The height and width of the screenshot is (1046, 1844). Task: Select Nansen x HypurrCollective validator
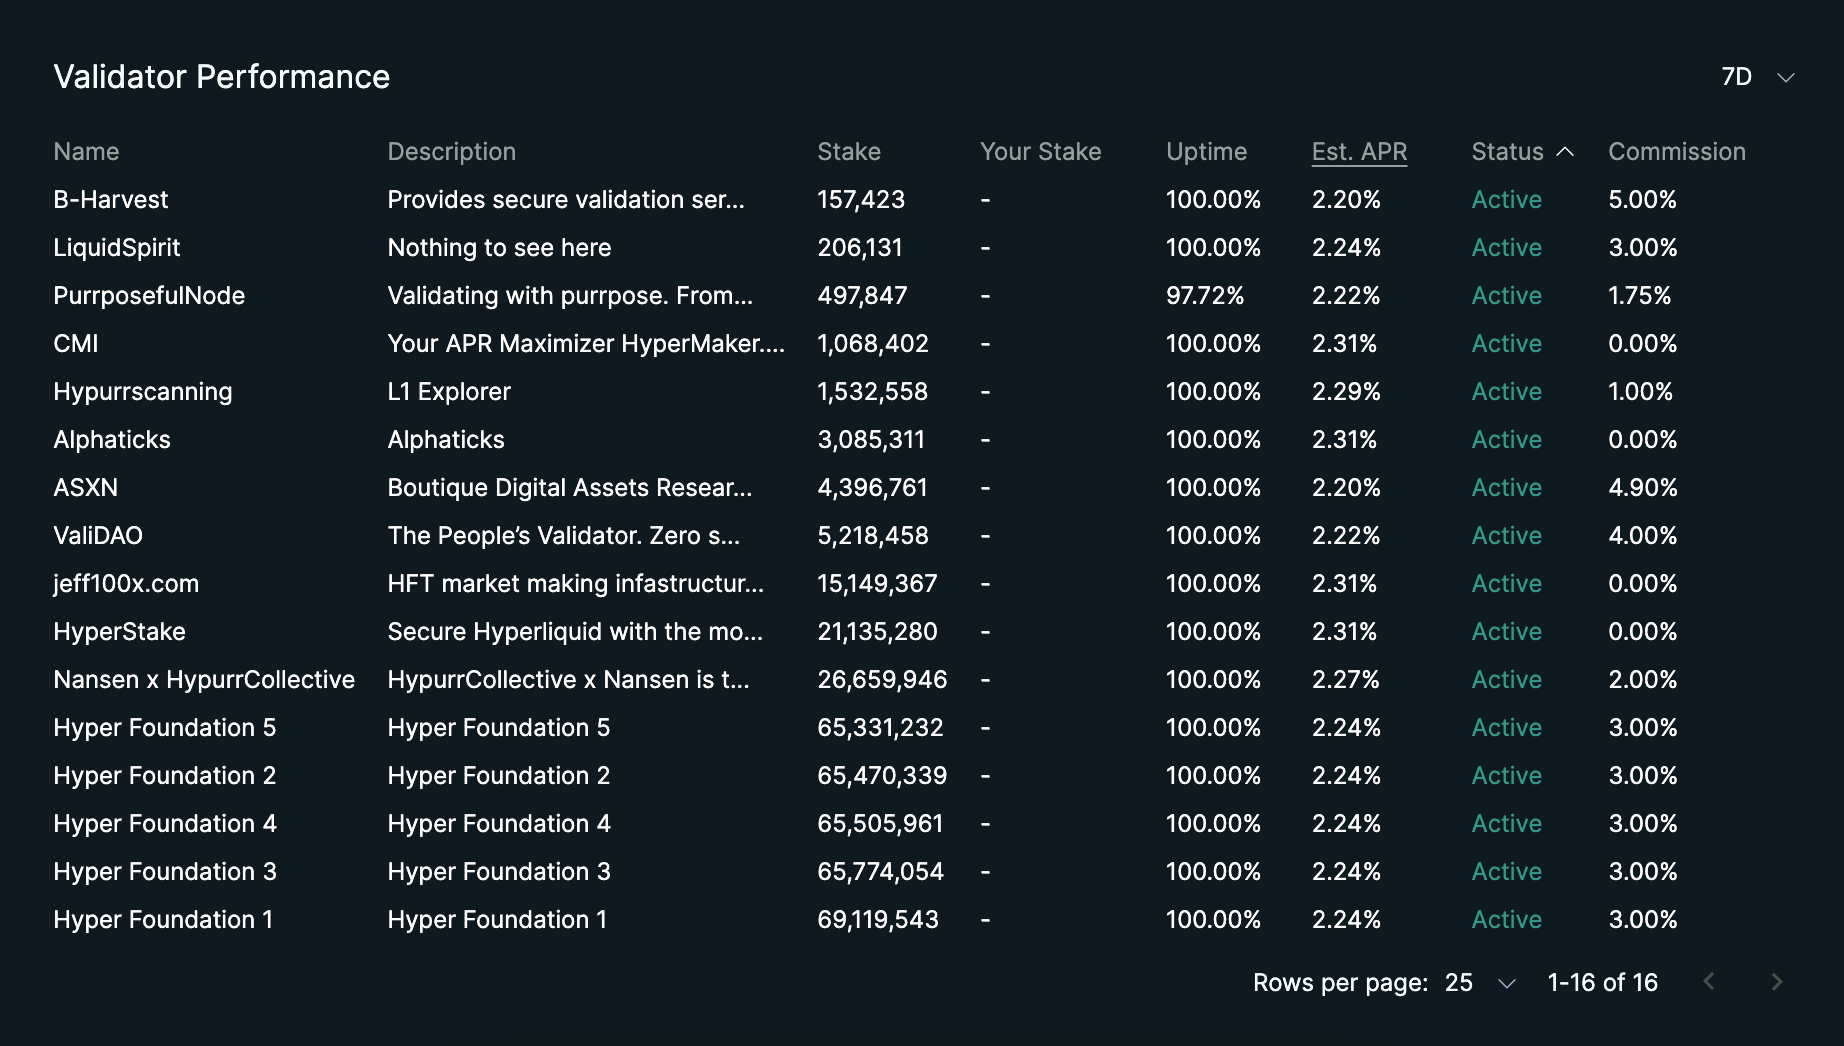(x=204, y=680)
